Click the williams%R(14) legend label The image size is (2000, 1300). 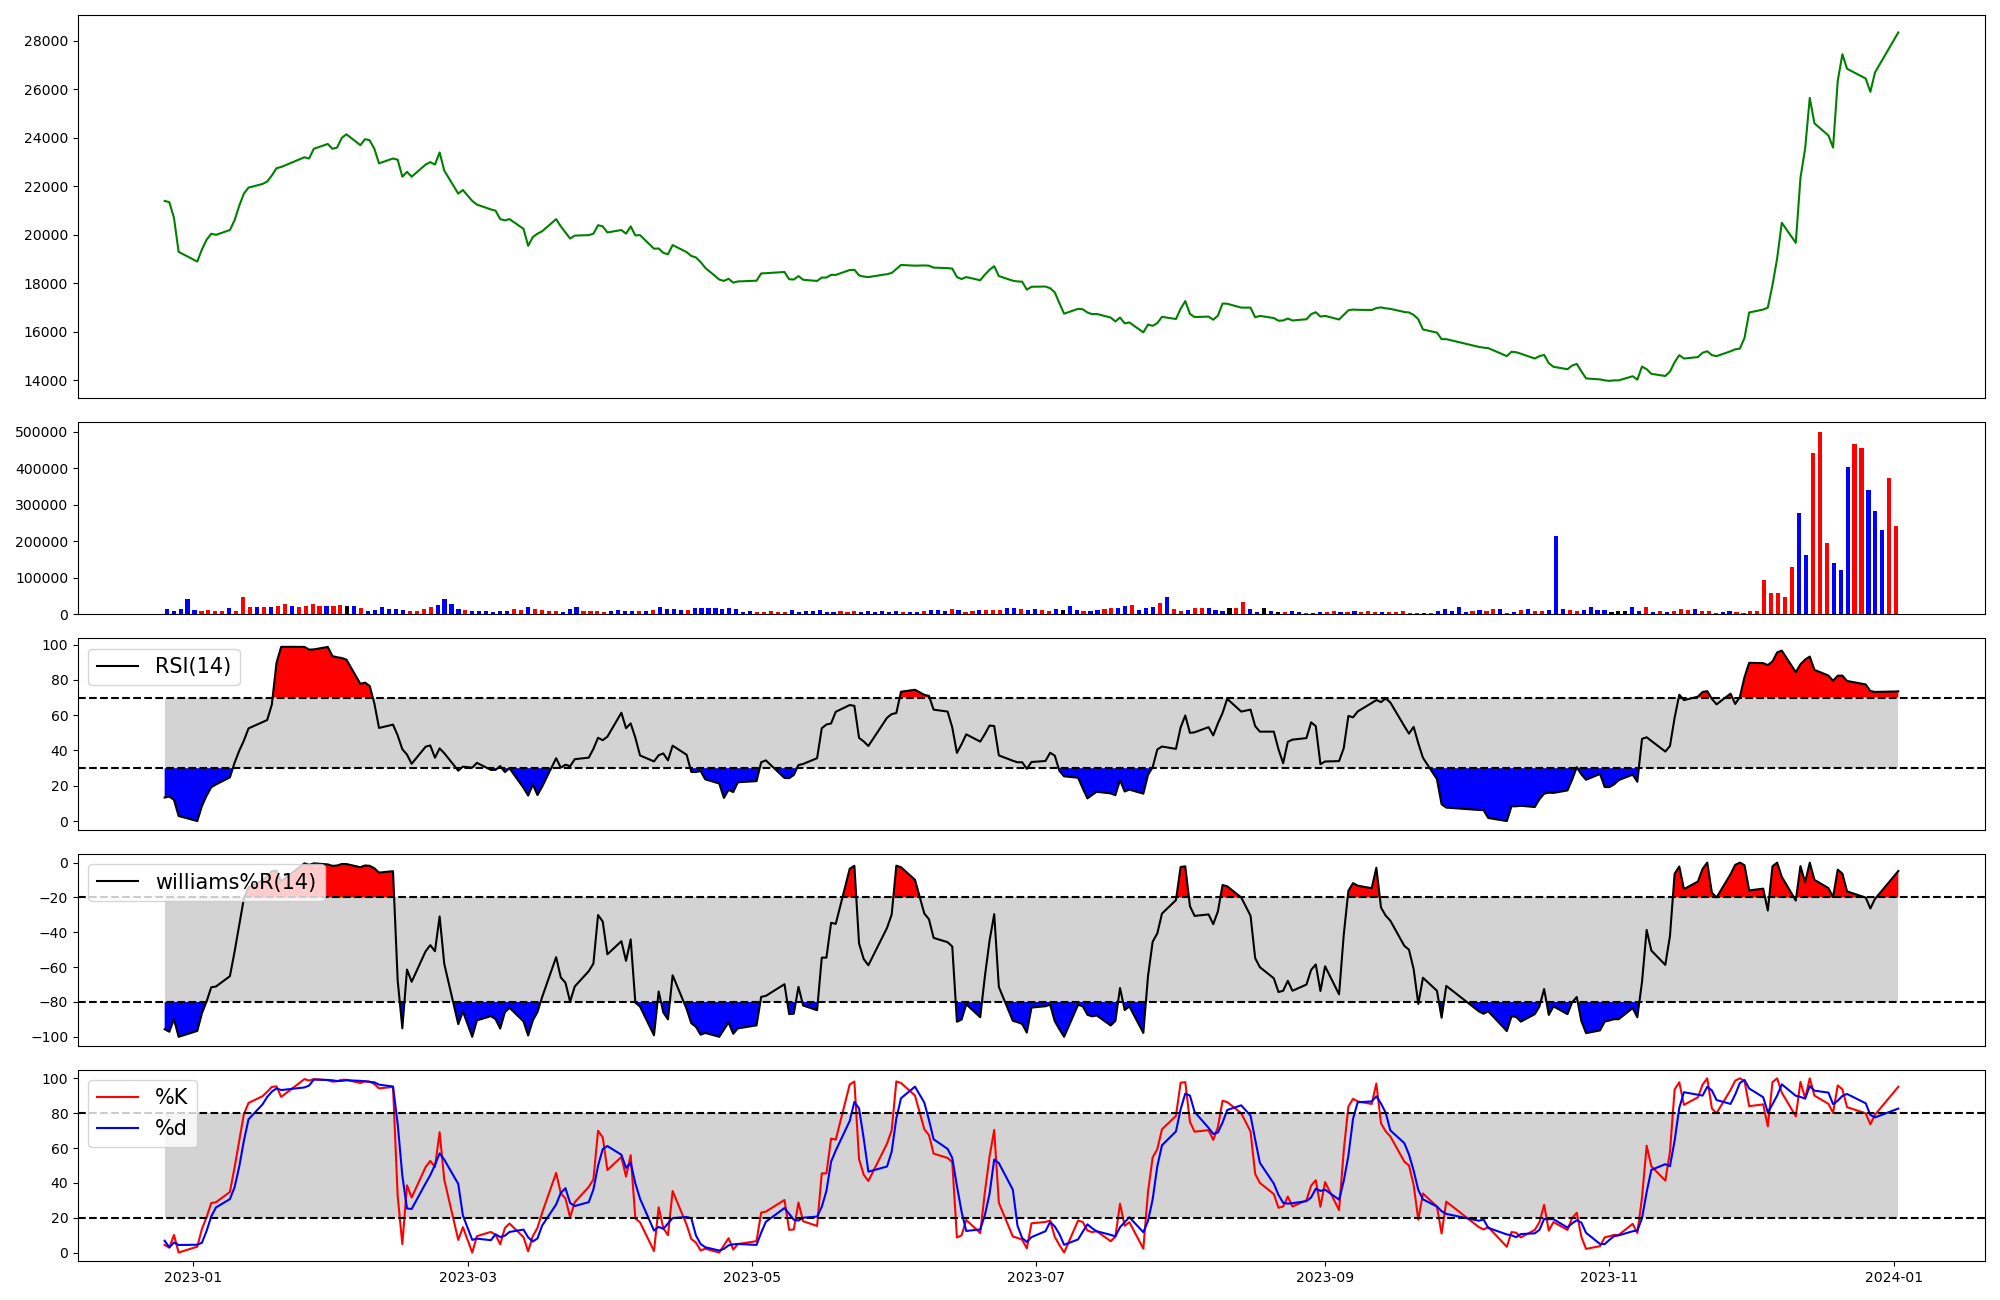point(235,882)
